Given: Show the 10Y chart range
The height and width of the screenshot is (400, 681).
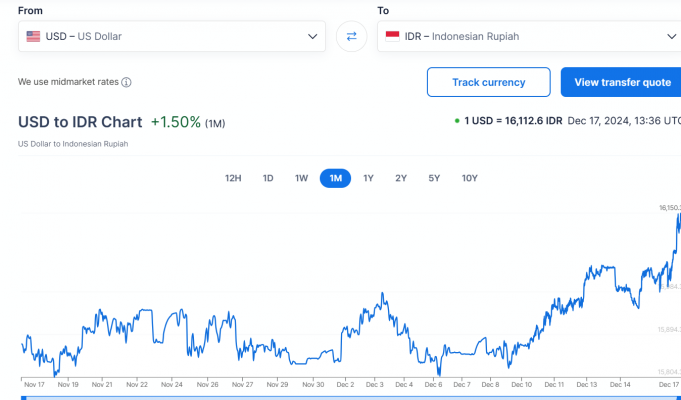Looking at the screenshot, I should (x=469, y=178).
